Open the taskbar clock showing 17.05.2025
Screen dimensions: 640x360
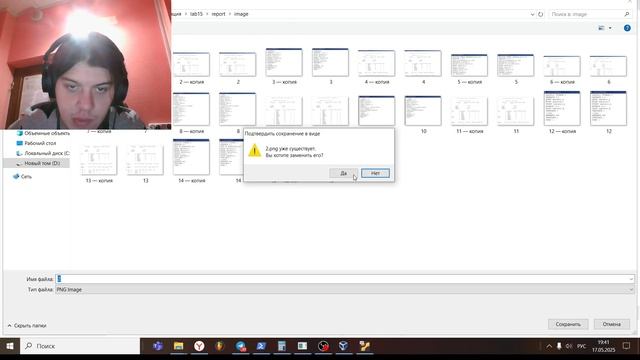coord(603,346)
